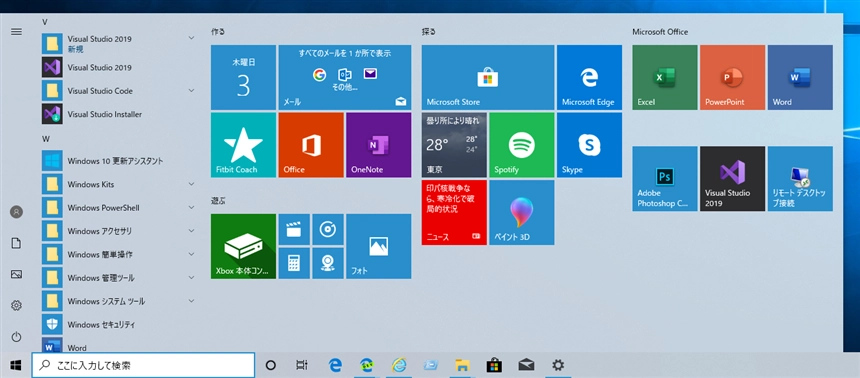
Task: Select the 作る group heading
Action: click(218, 32)
